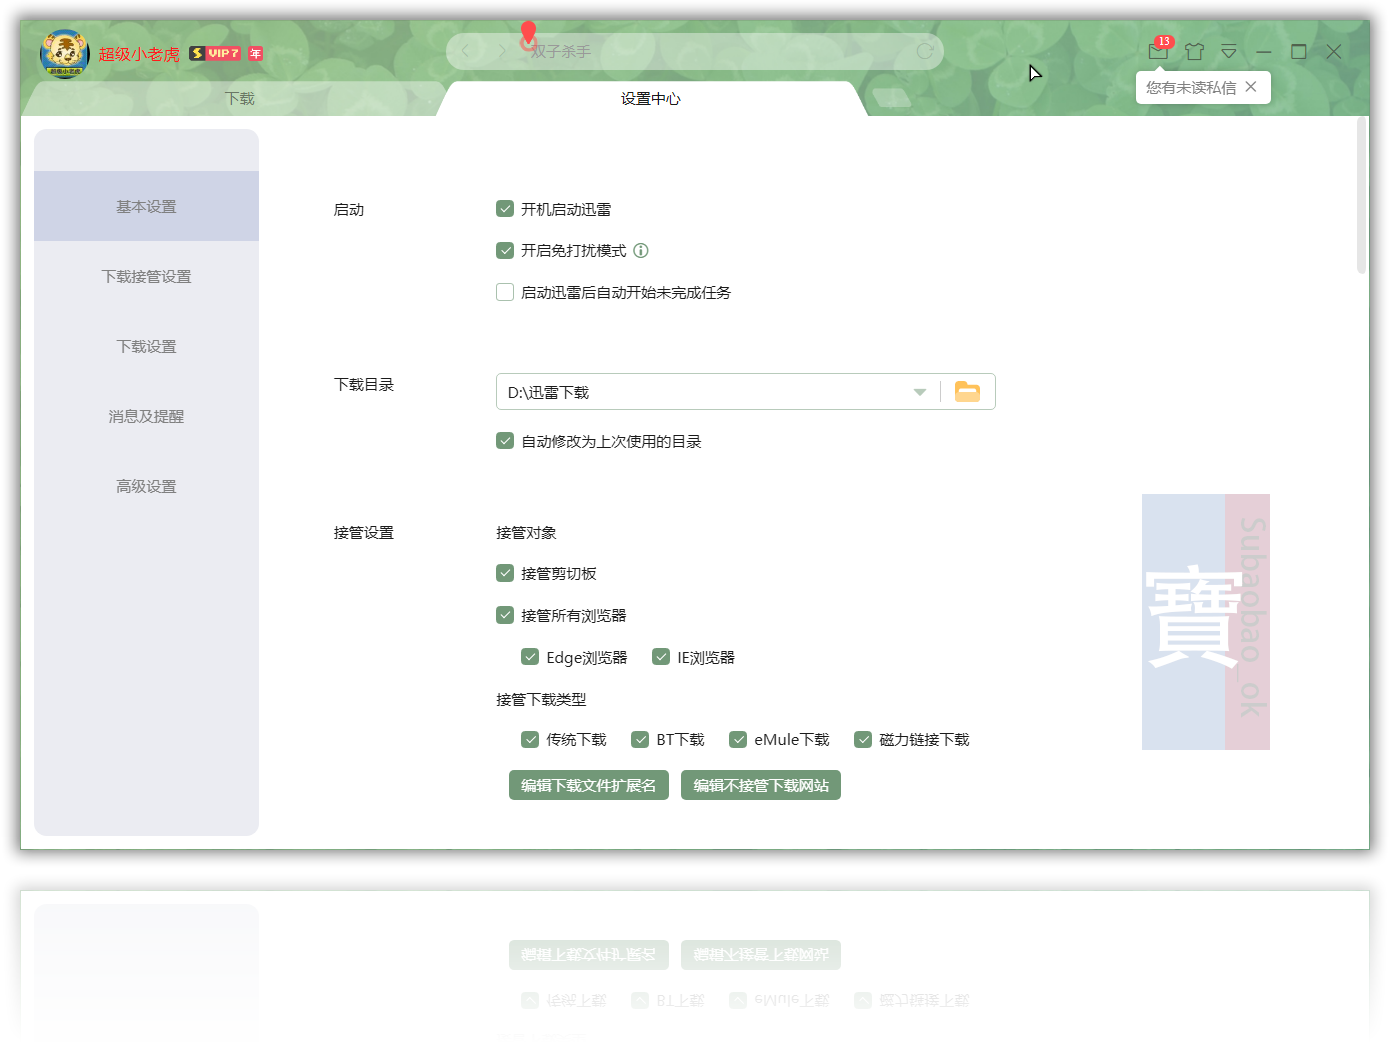Switch to the 下载 tab

[240, 98]
